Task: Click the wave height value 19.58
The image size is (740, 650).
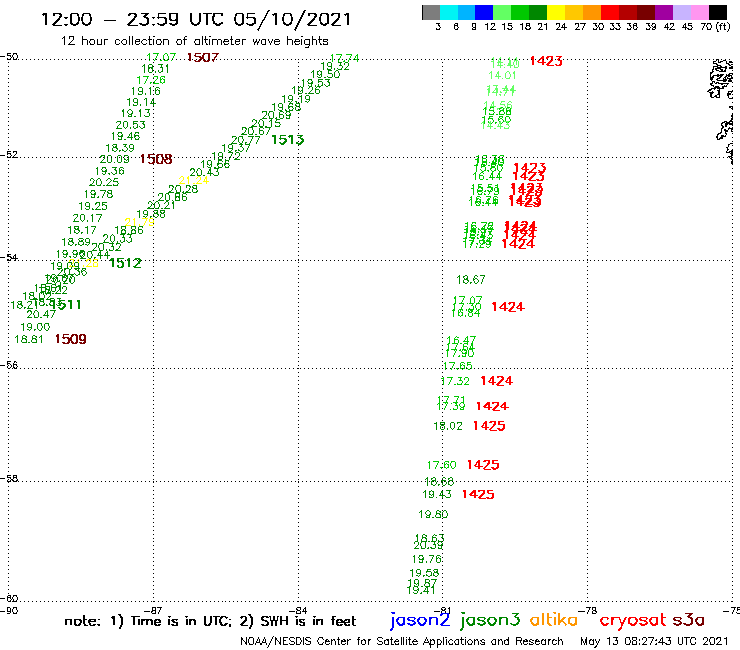Action: [424, 573]
